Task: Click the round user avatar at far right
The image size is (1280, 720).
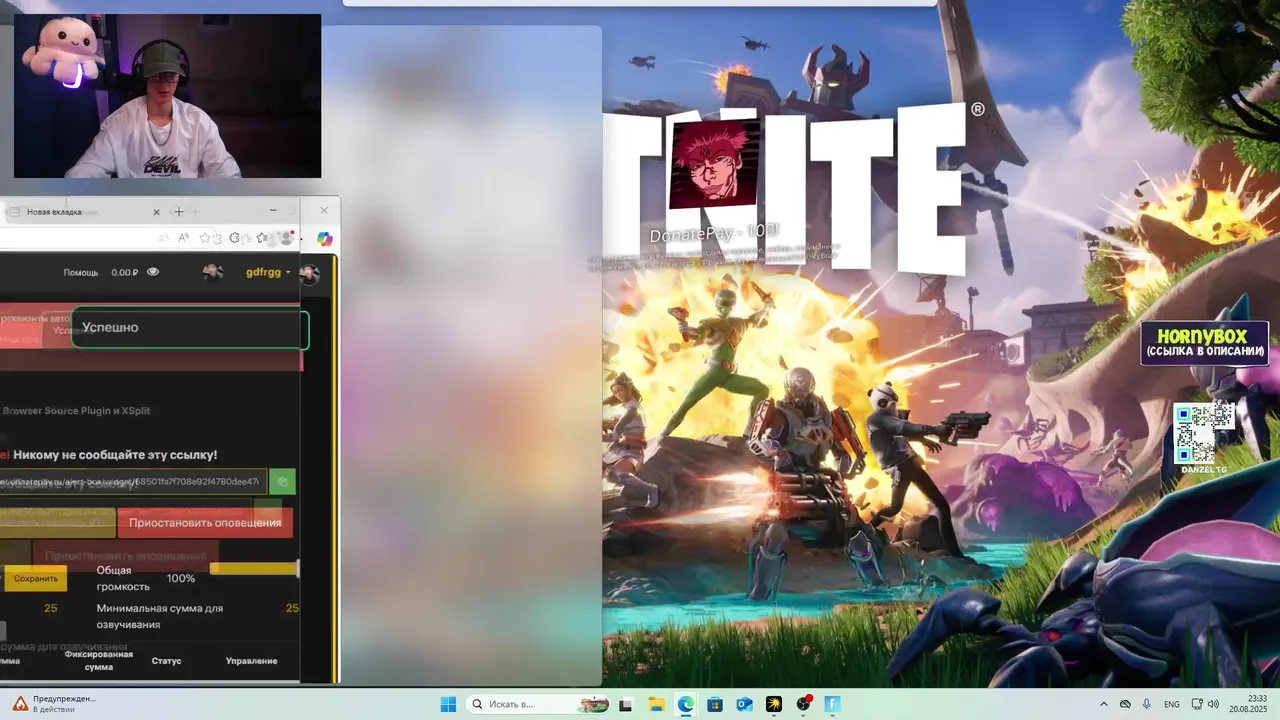Action: pyautogui.click(x=310, y=273)
